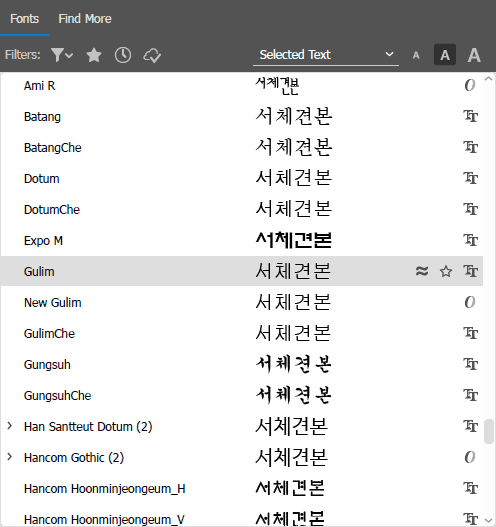
Task: Click the Korean sample preview for Batang
Action: tap(294, 116)
